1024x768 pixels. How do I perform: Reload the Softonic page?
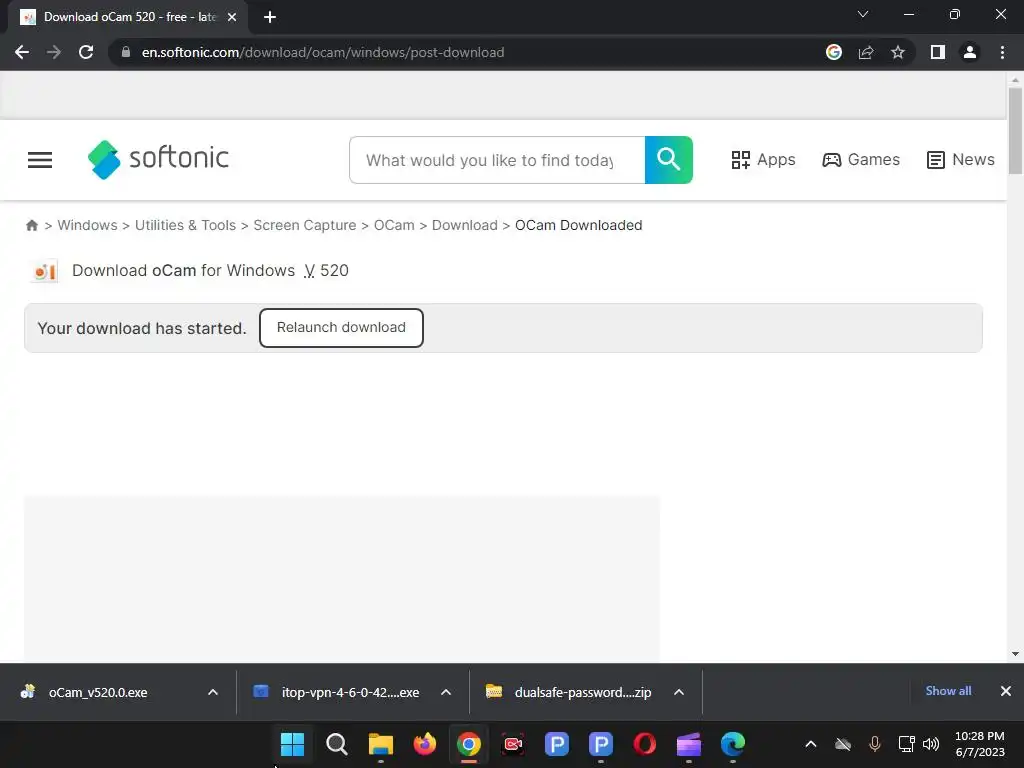coord(86,52)
